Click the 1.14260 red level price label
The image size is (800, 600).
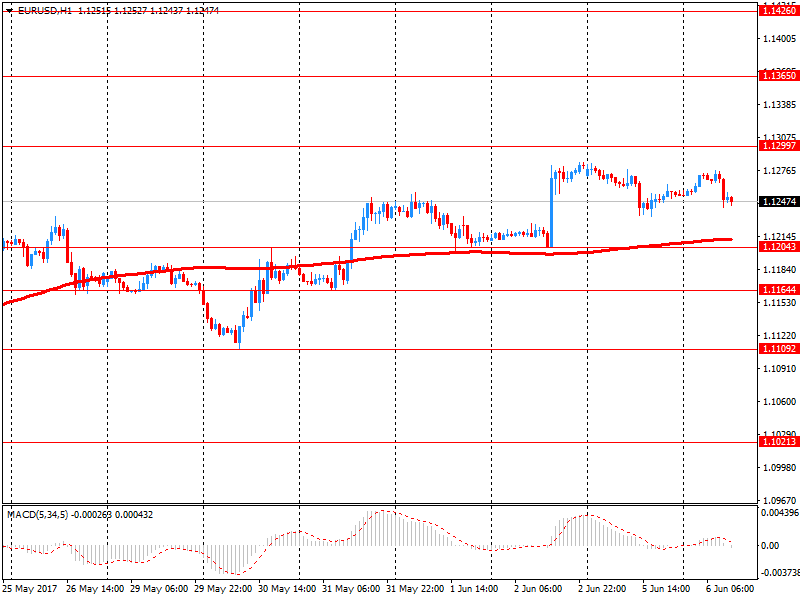[779, 11]
